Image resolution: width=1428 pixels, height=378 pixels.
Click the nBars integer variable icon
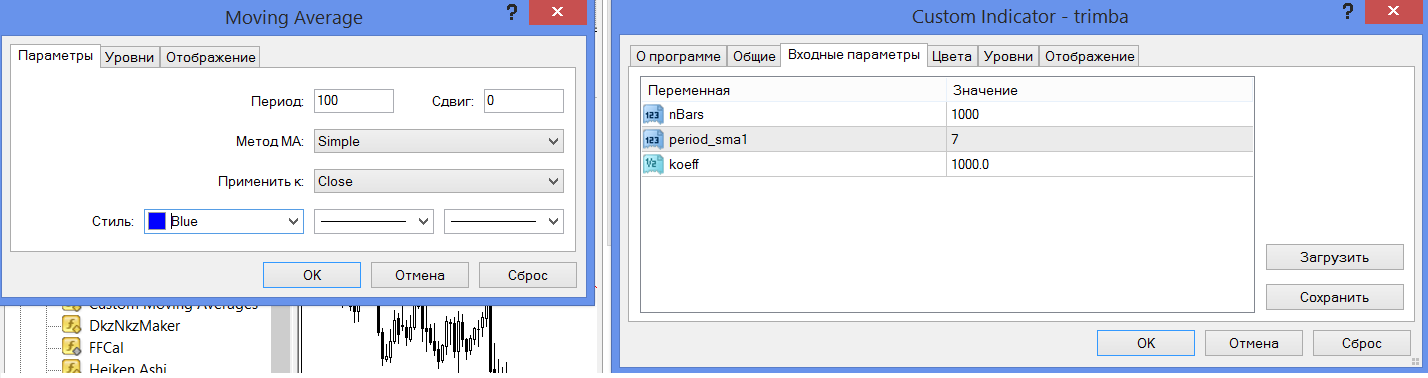pos(653,115)
